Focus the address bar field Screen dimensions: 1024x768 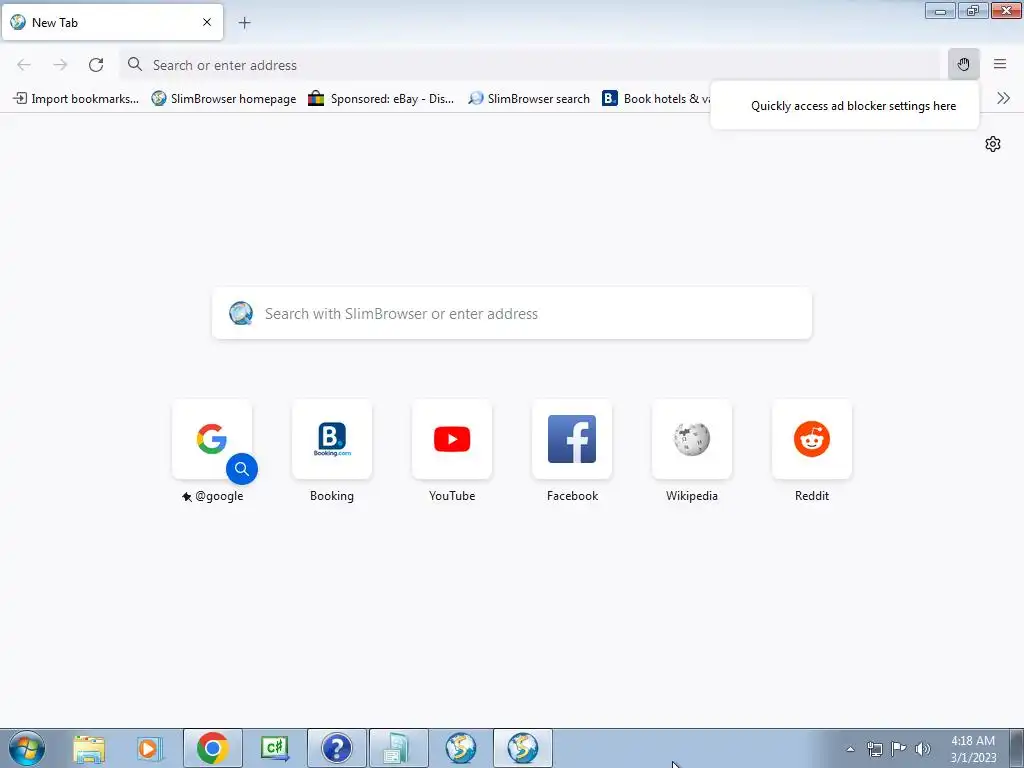pyautogui.click(x=530, y=65)
